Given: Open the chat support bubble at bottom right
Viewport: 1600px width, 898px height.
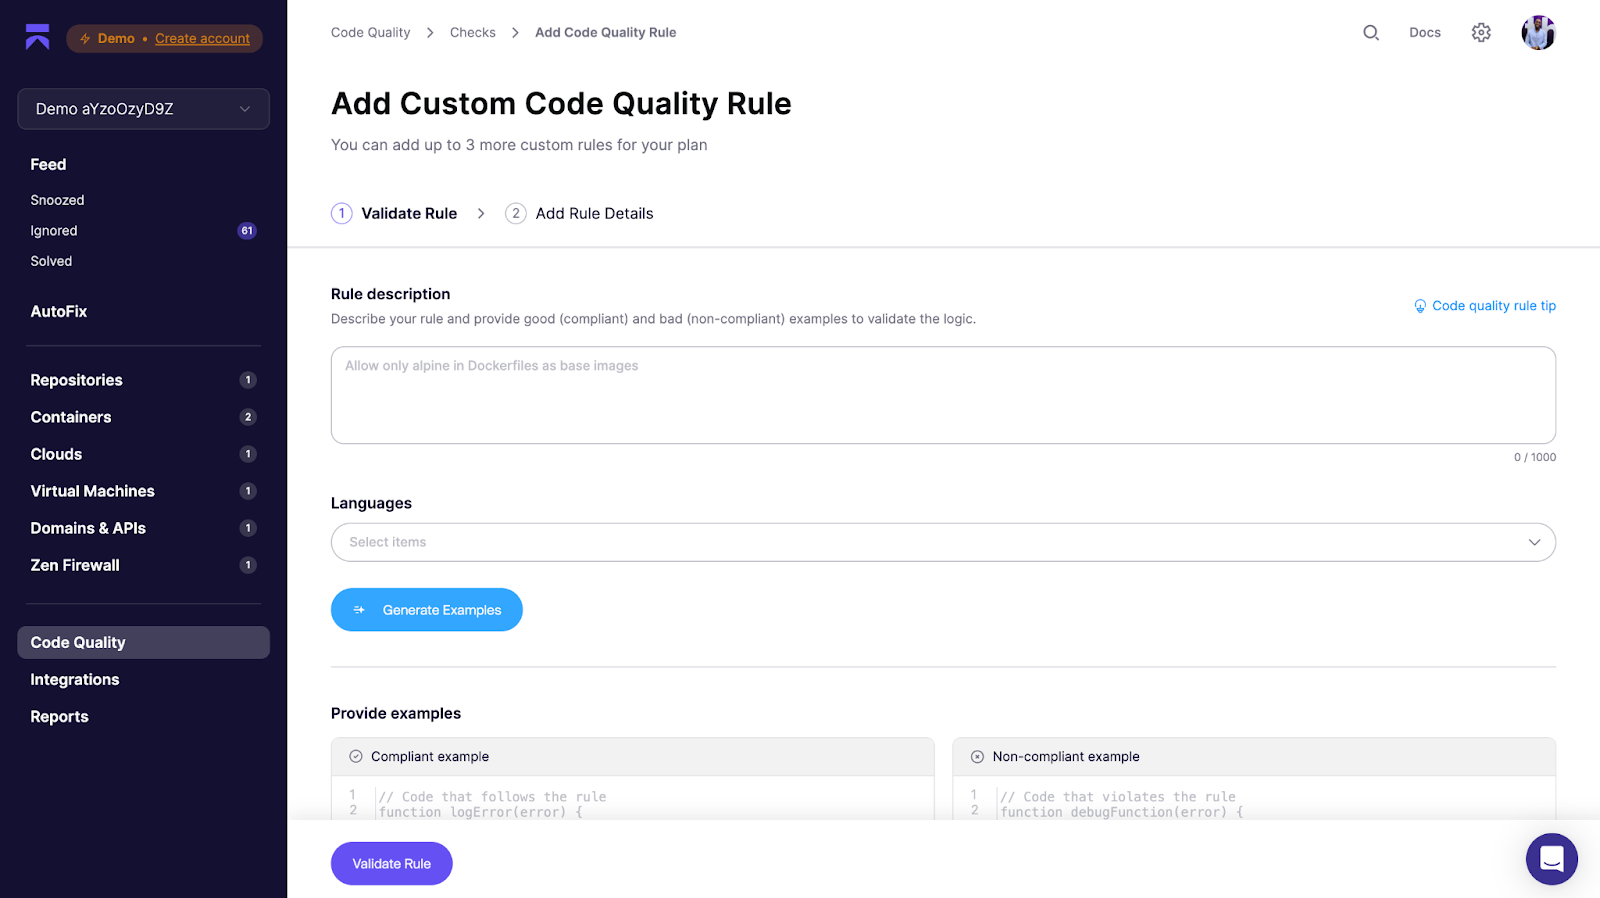Looking at the screenshot, I should click(x=1551, y=858).
